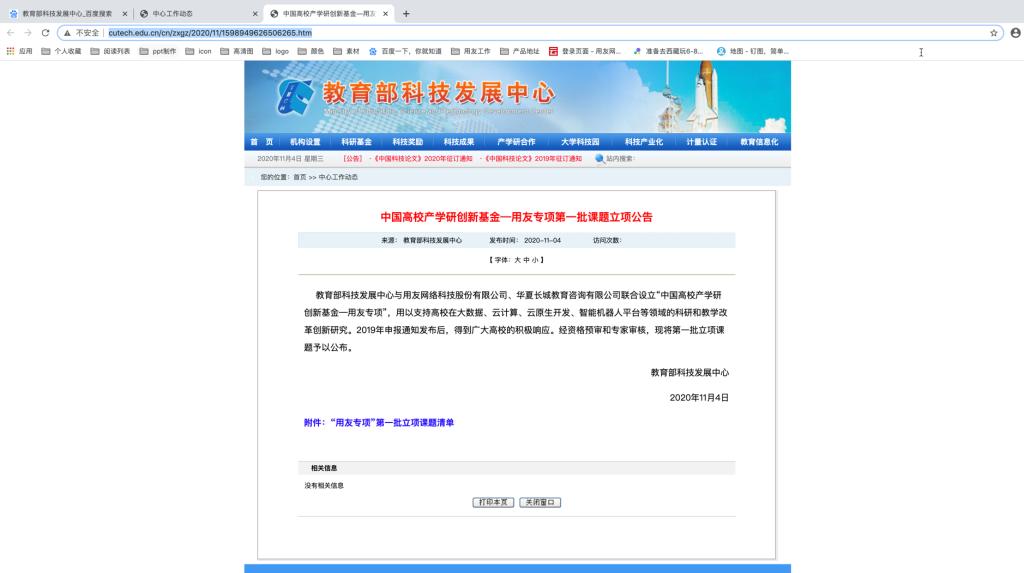Bookmark this page with the star icon
Screen dimensions: 1024x573
pyautogui.click(x=993, y=33)
